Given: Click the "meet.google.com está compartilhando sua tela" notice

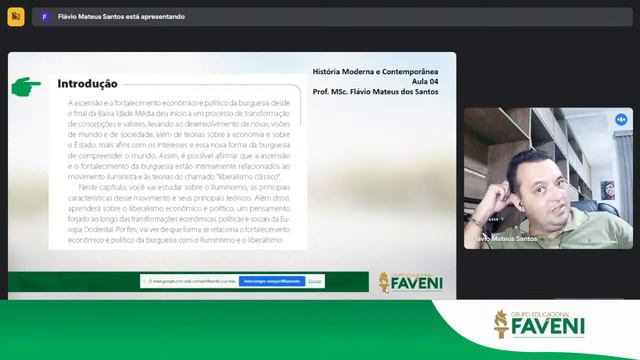Looking at the screenshot, I should tap(191, 281).
